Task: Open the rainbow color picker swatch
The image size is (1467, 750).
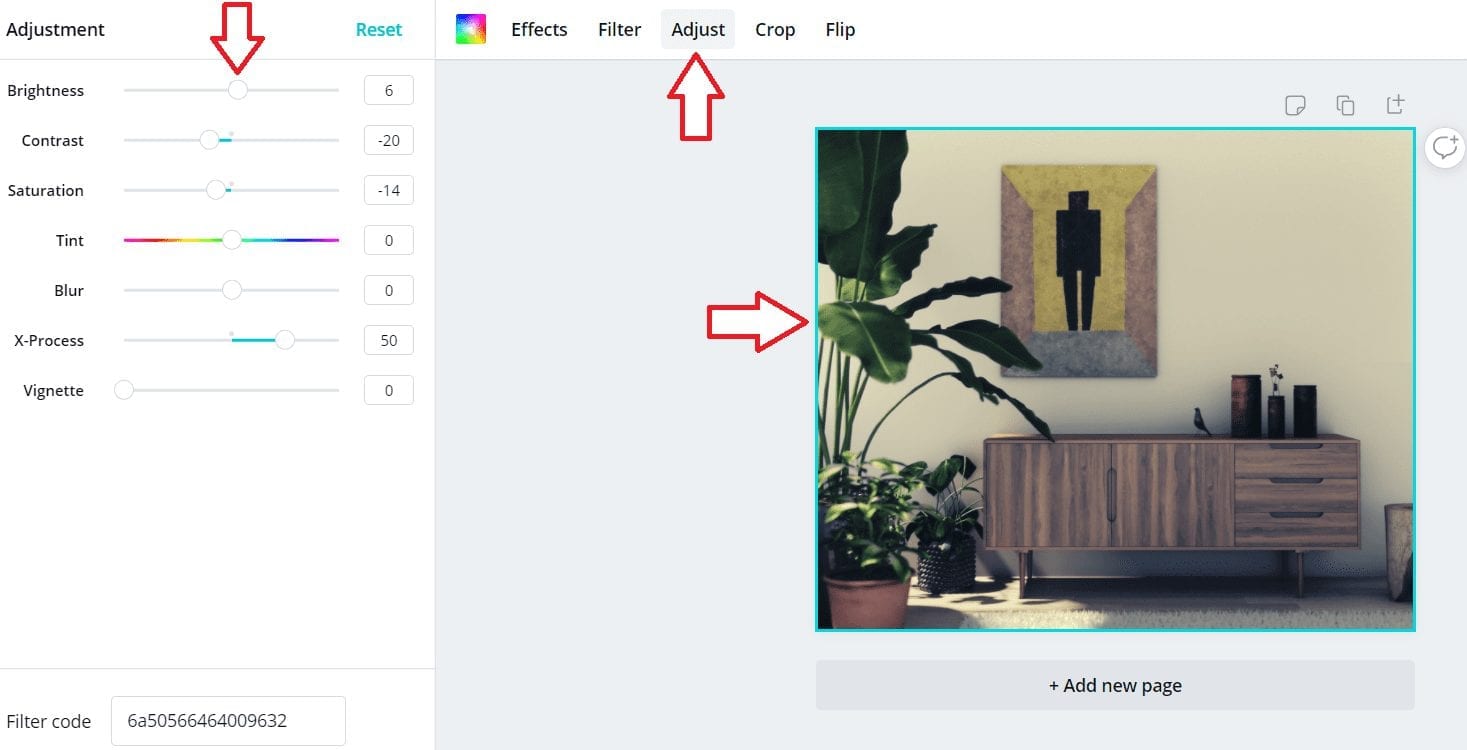Action: pos(470,29)
